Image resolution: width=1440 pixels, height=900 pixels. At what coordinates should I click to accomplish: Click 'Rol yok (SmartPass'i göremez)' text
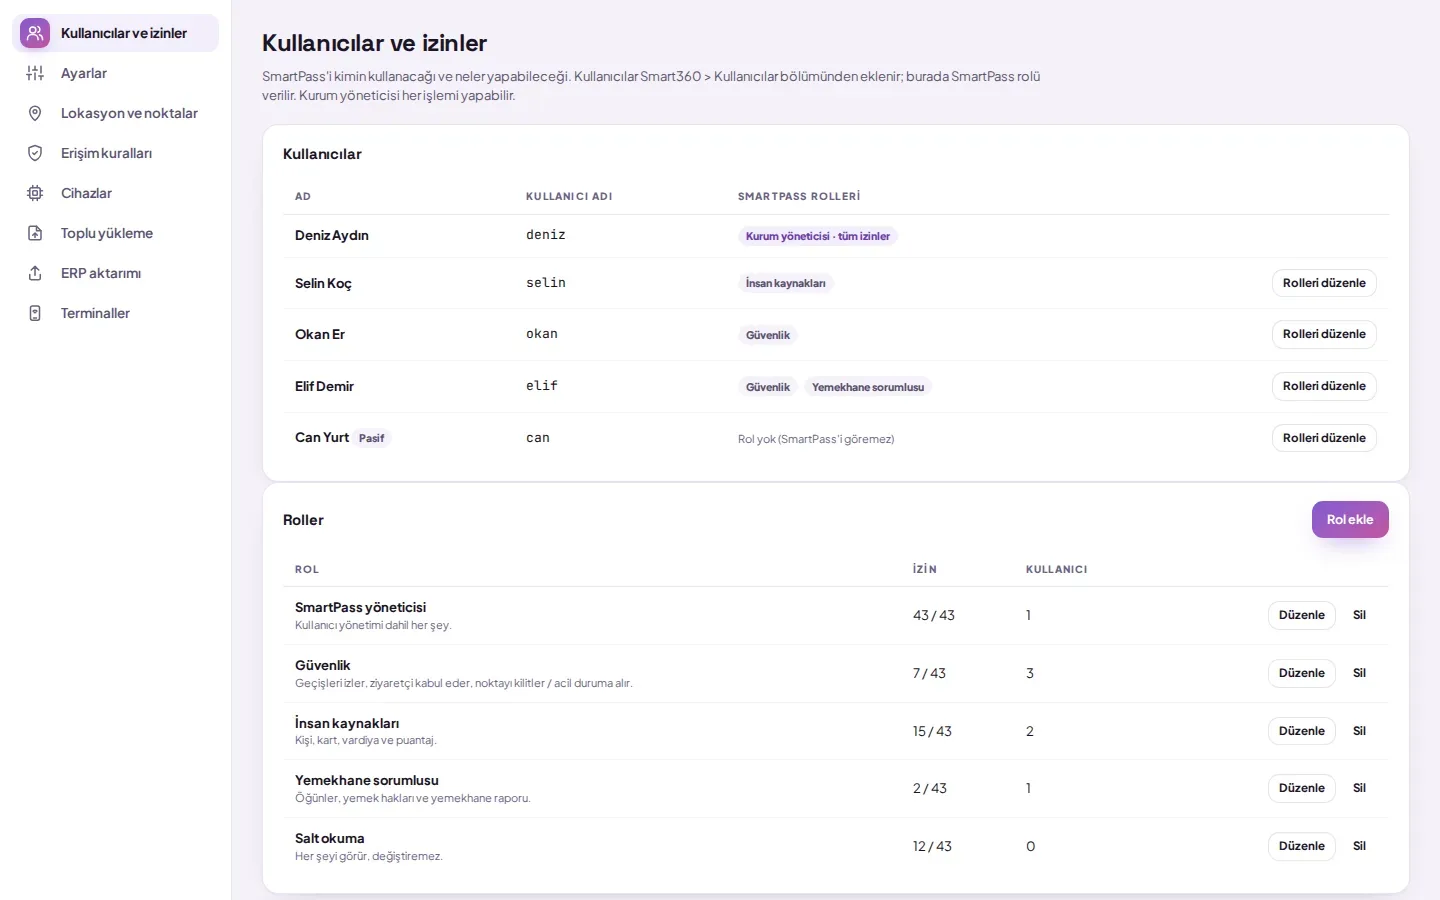816,439
